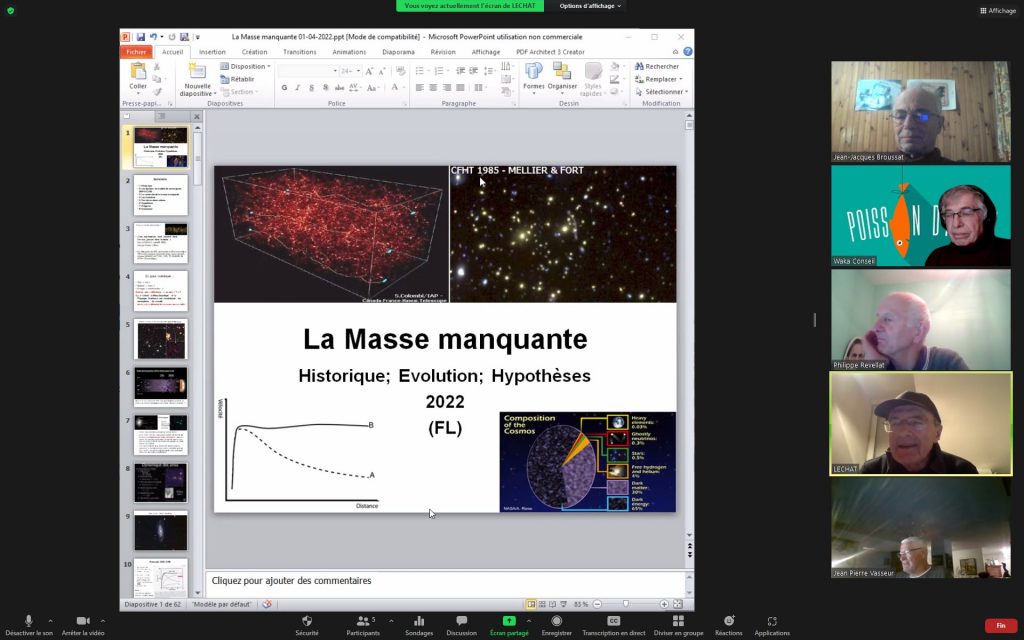Open the Discussion chat
This screenshot has width=1024, height=640.
462,624
